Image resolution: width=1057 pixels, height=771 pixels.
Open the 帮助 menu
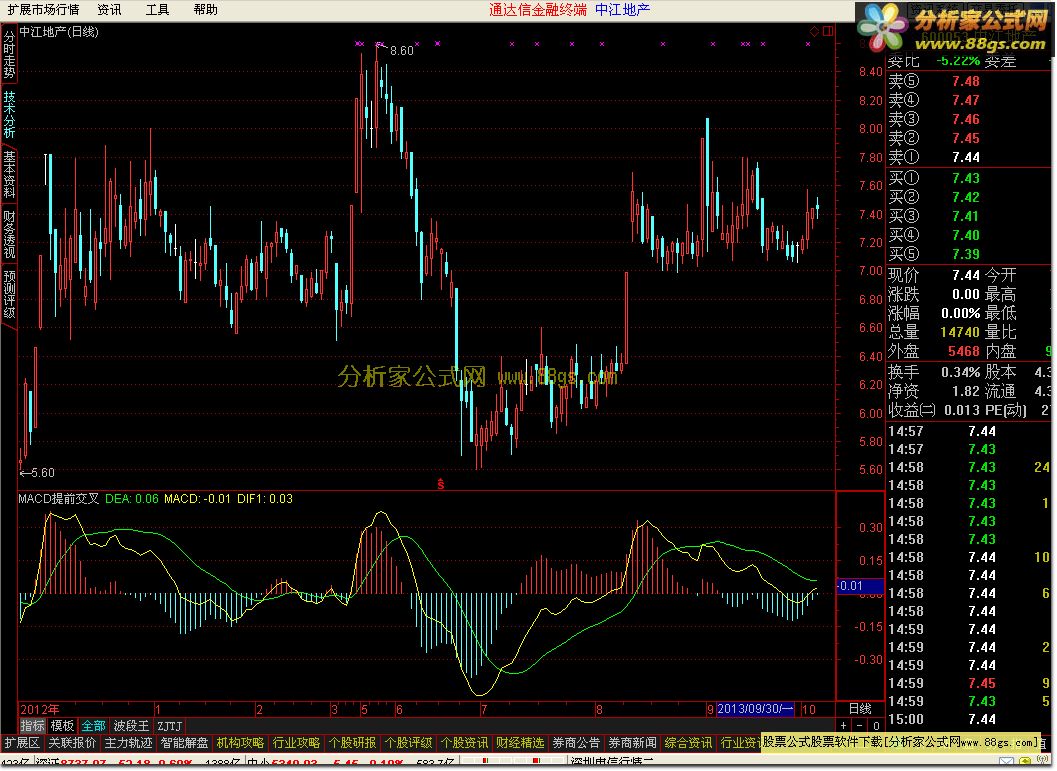click(x=205, y=9)
